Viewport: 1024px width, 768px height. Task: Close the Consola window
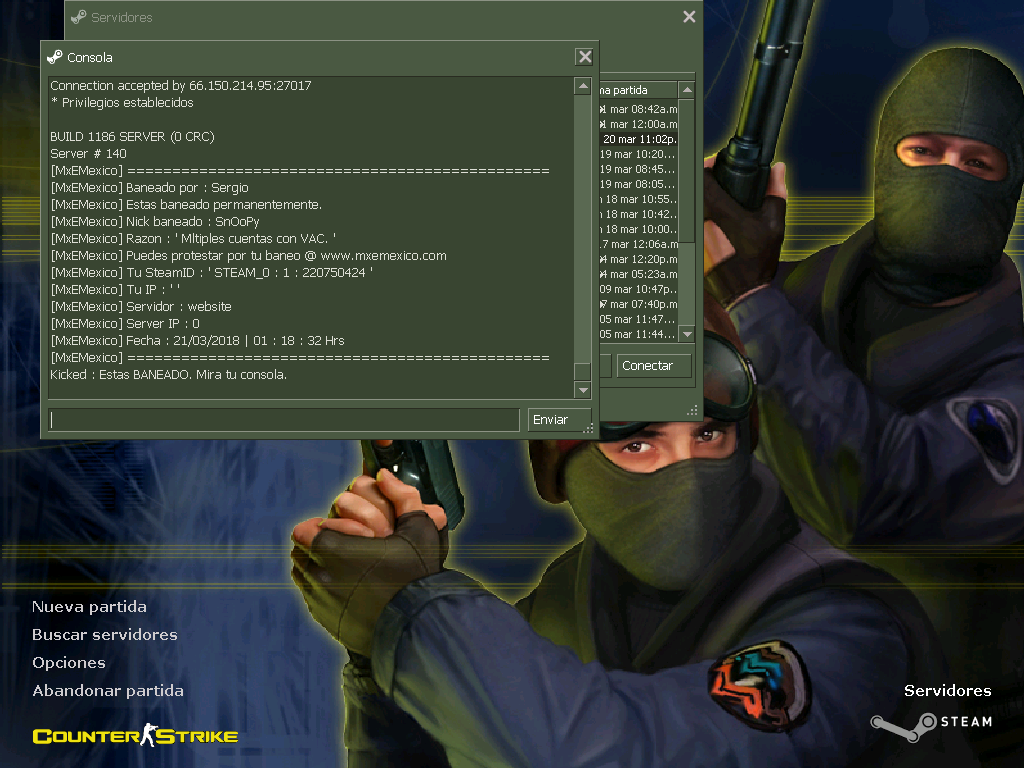585,57
